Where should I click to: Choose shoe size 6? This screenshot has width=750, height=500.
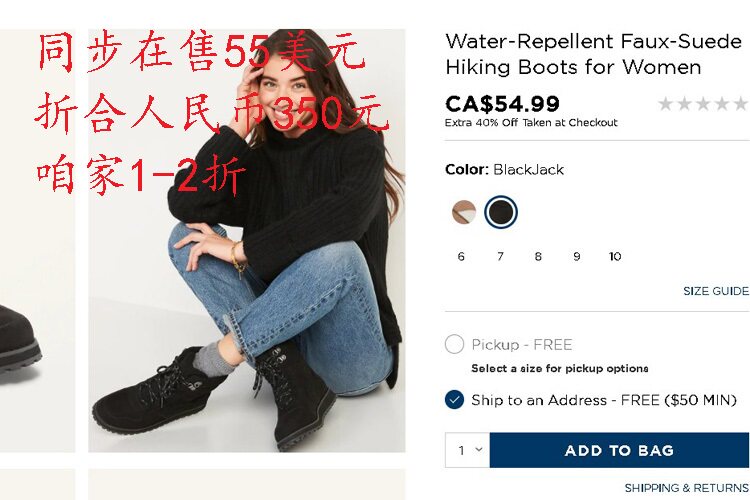[461, 256]
